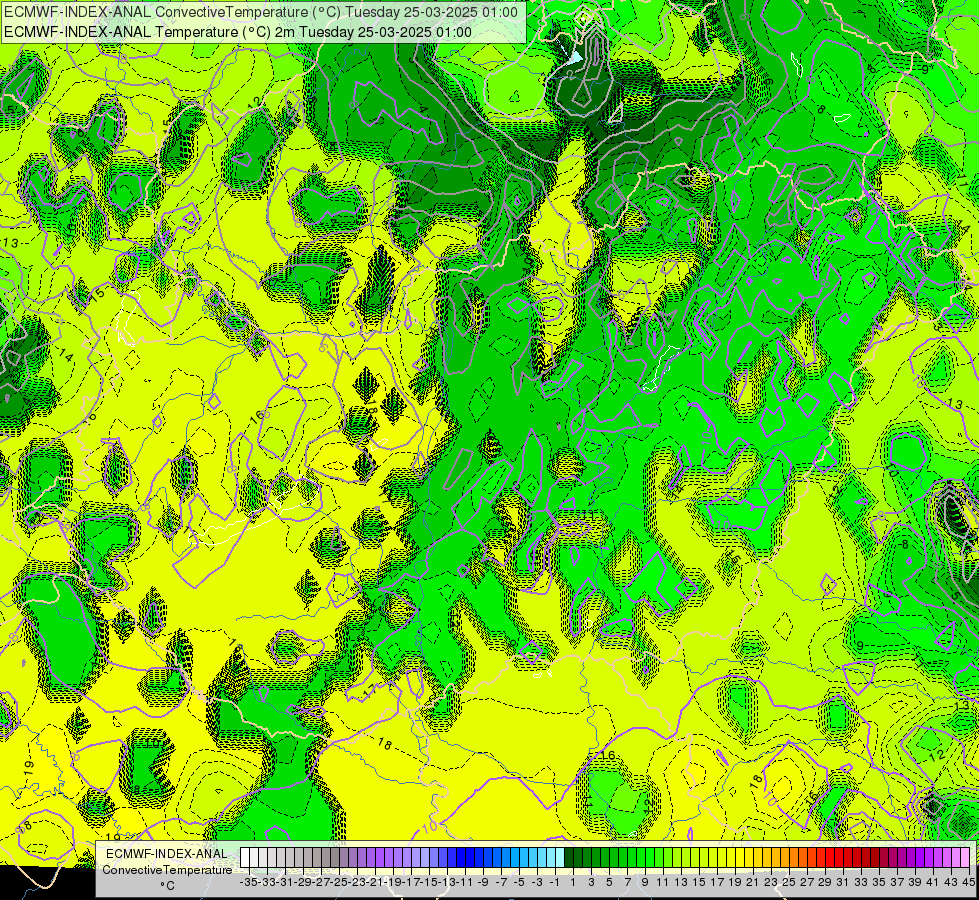Image resolution: width=979 pixels, height=900 pixels.
Task: Select the dark blue legend swatch above -11
Action: click(460, 857)
